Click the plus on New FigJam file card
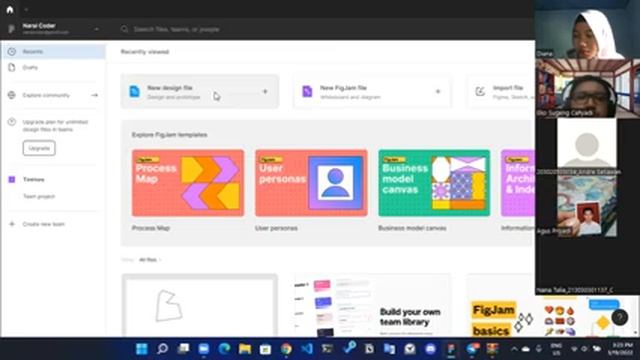The height and width of the screenshot is (360, 640). 438,92
